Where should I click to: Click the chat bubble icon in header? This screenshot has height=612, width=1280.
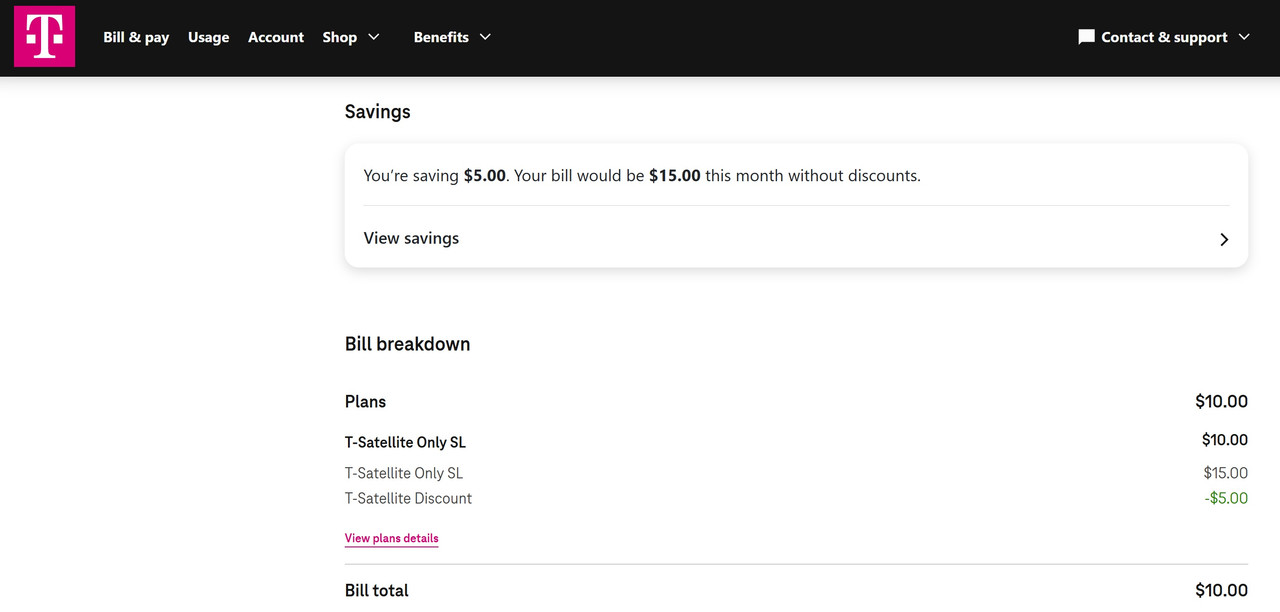pyautogui.click(x=1086, y=37)
